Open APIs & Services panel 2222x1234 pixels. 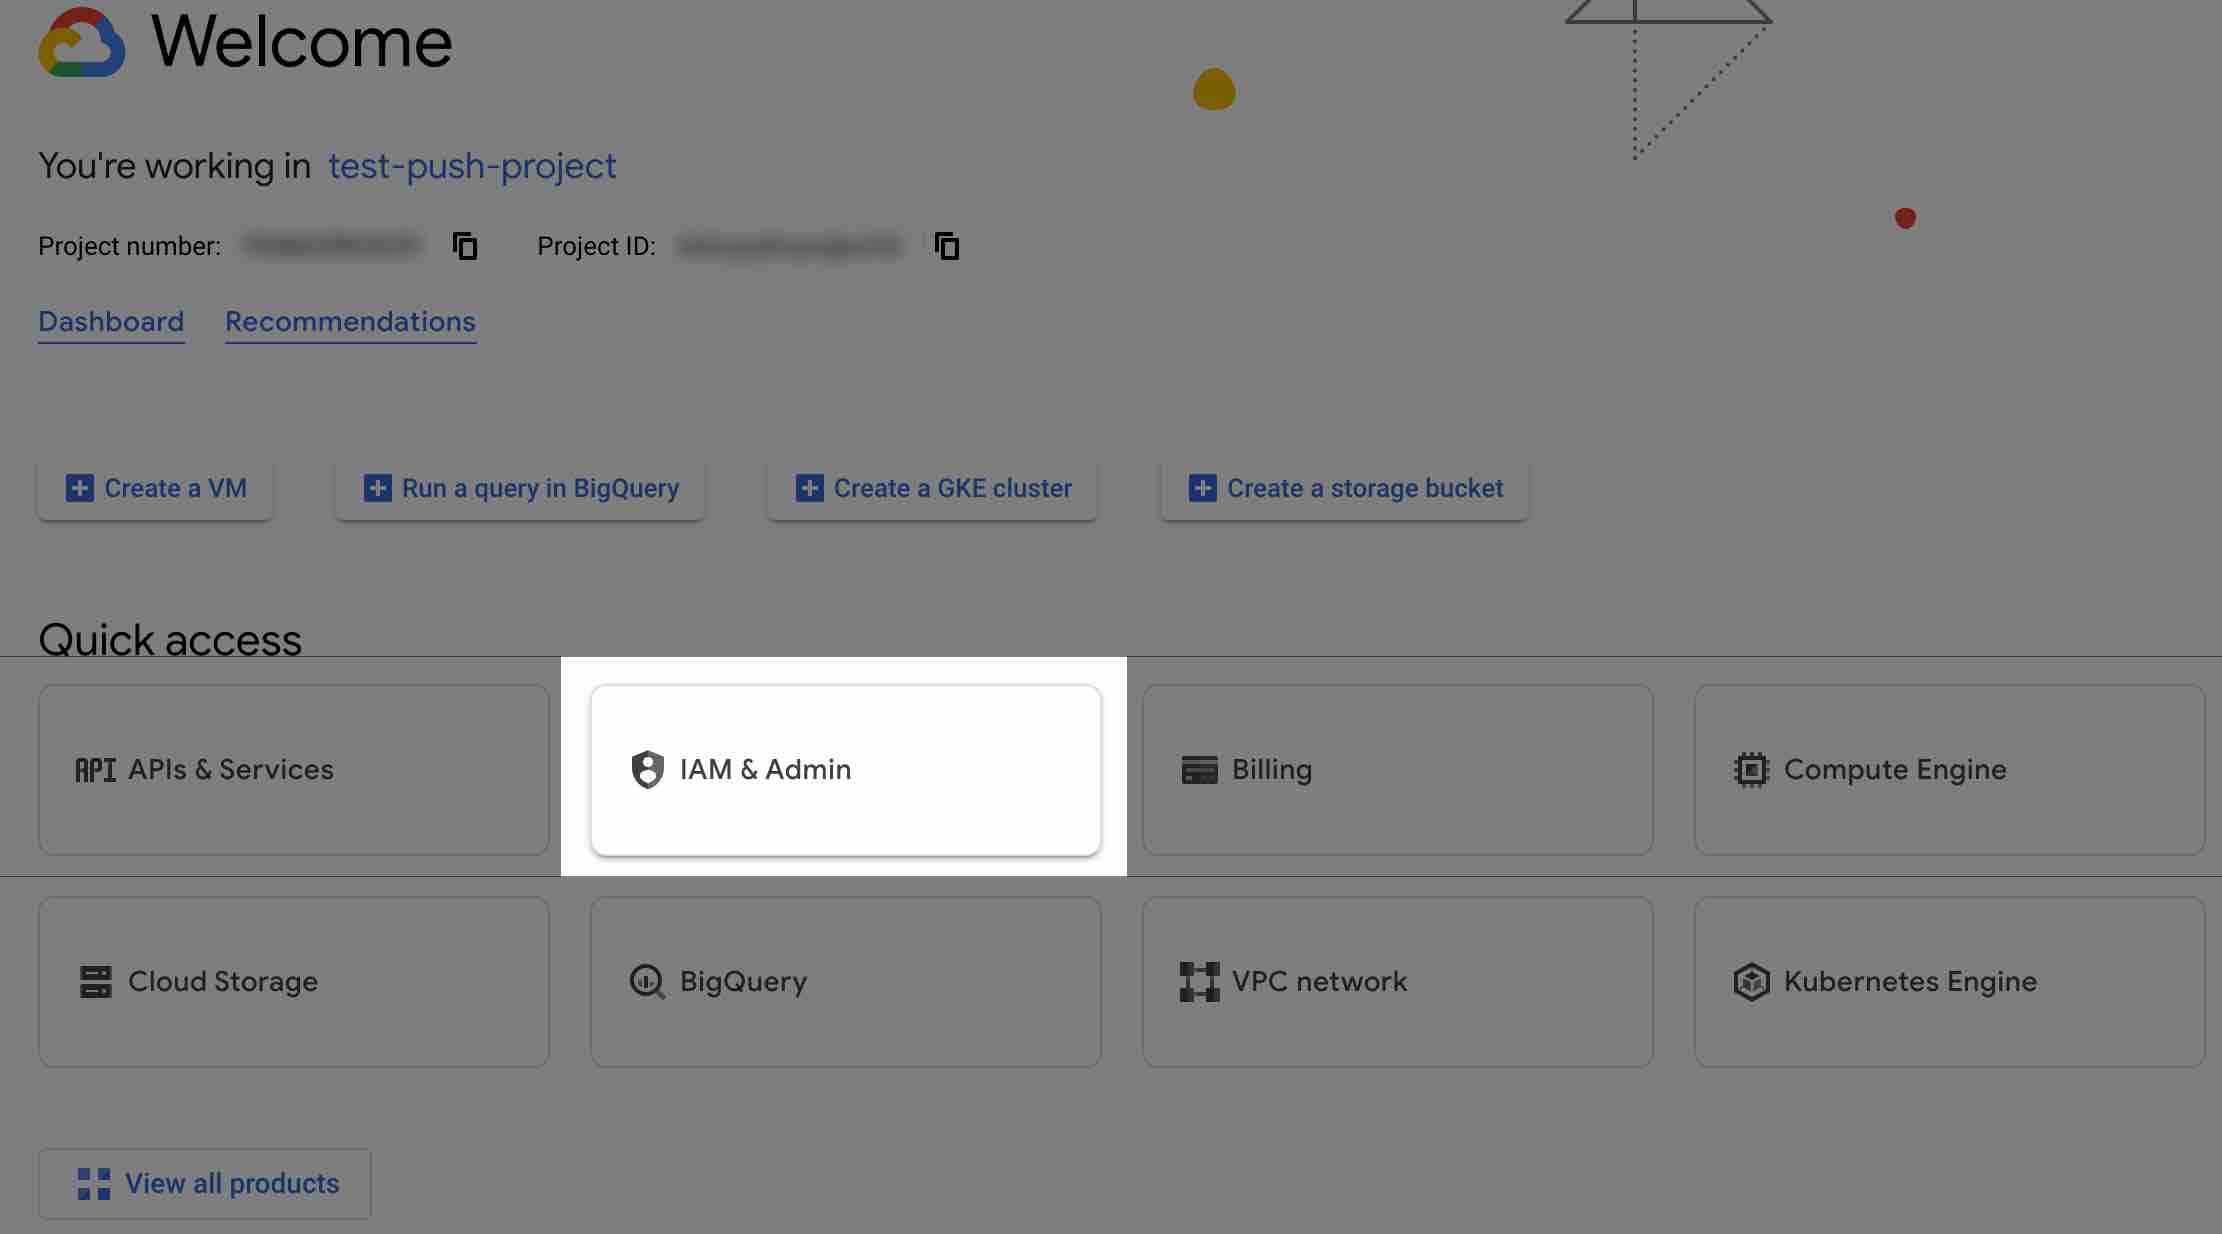point(293,769)
